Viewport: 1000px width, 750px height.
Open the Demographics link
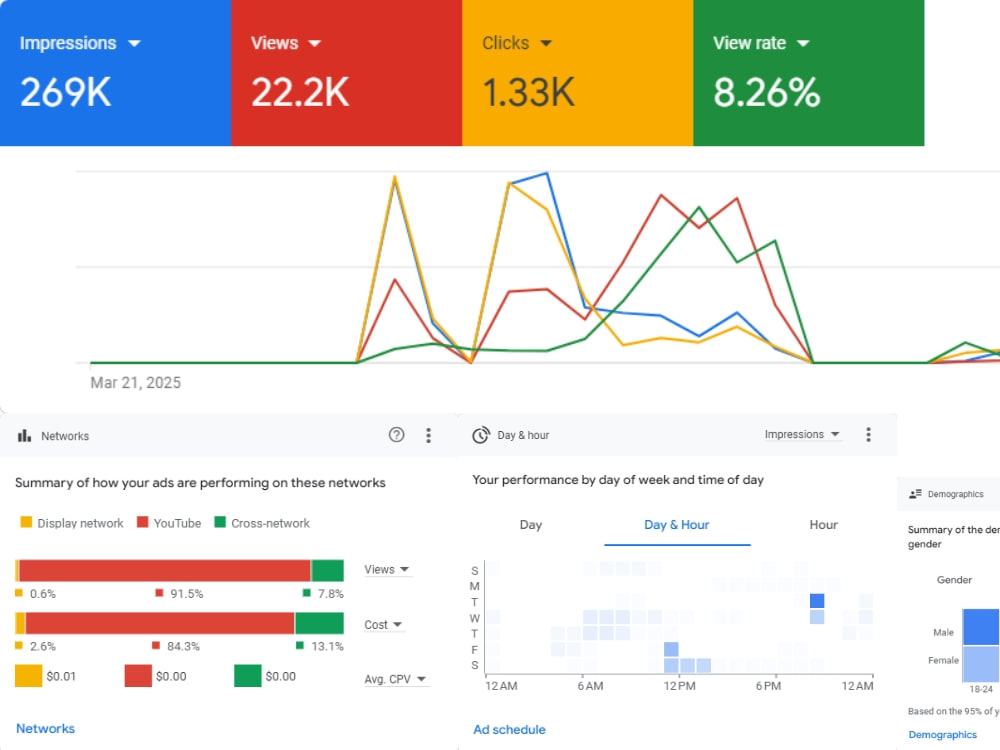click(x=943, y=735)
